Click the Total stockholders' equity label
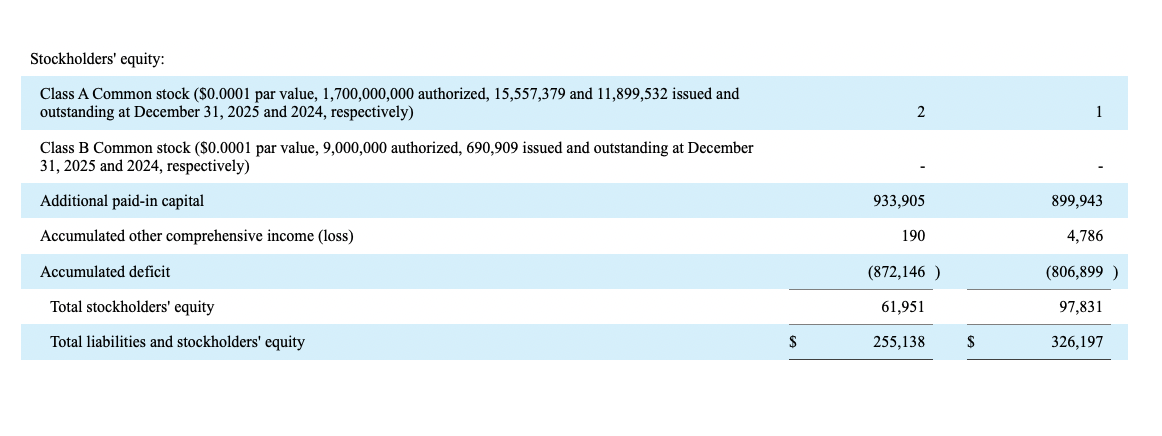Viewport: 1162px width, 436px height. click(132, 307)
